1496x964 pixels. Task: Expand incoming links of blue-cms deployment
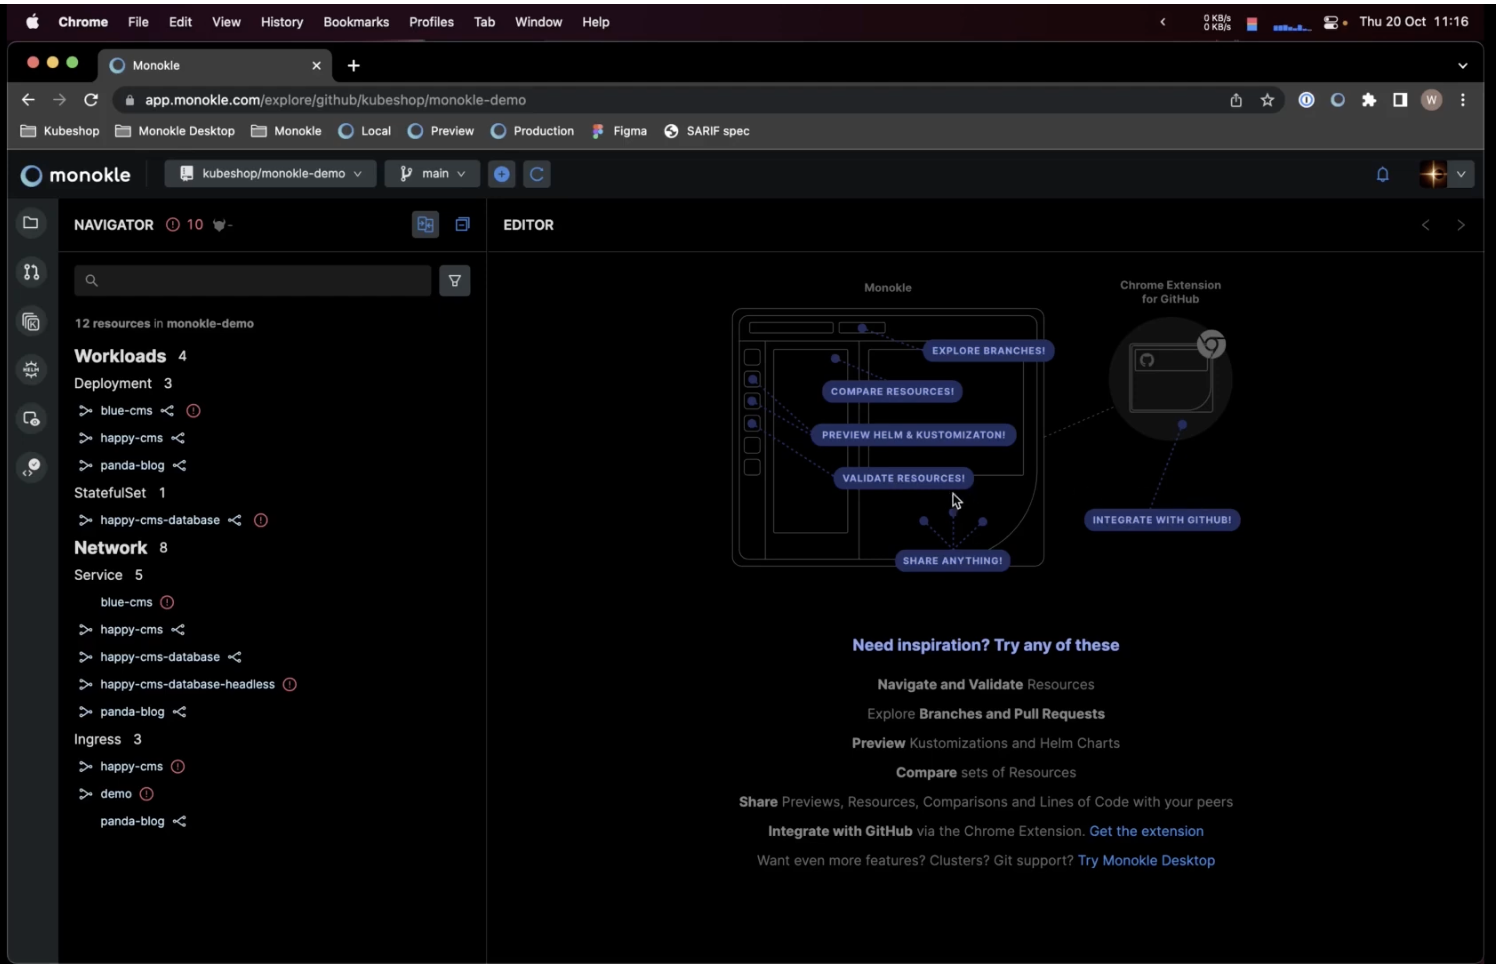coord(86,411)
